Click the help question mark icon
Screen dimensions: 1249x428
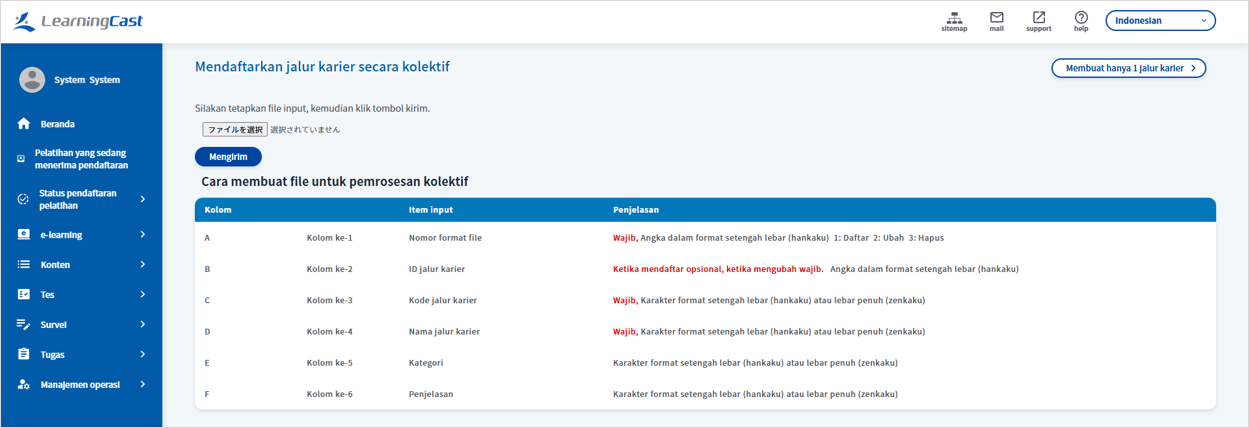1081,18
